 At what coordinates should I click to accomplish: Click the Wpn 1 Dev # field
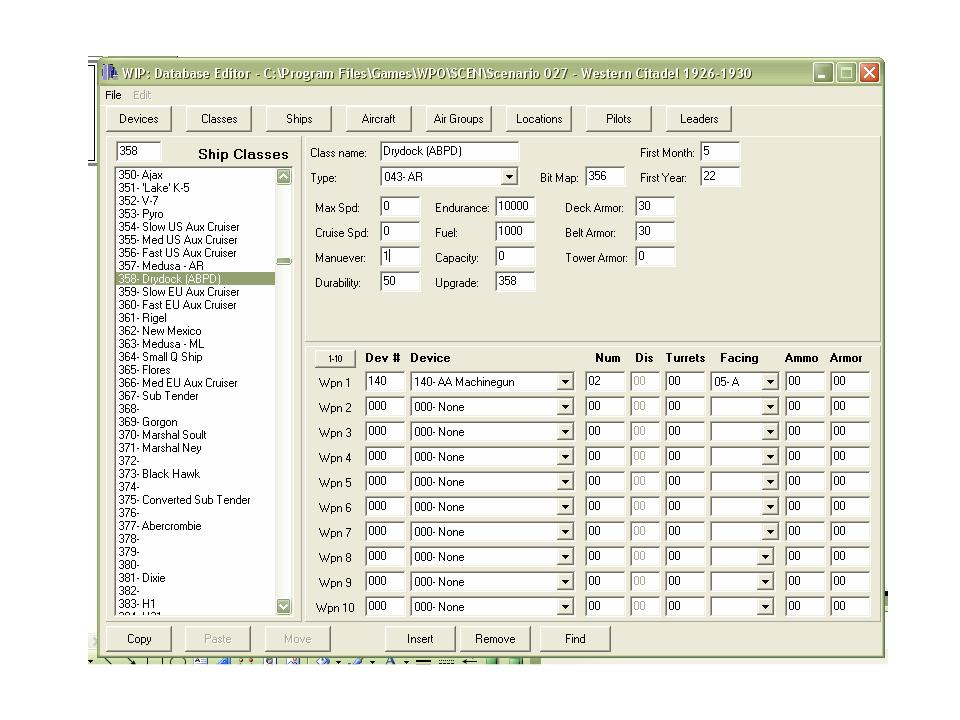[x=385, y=381]
